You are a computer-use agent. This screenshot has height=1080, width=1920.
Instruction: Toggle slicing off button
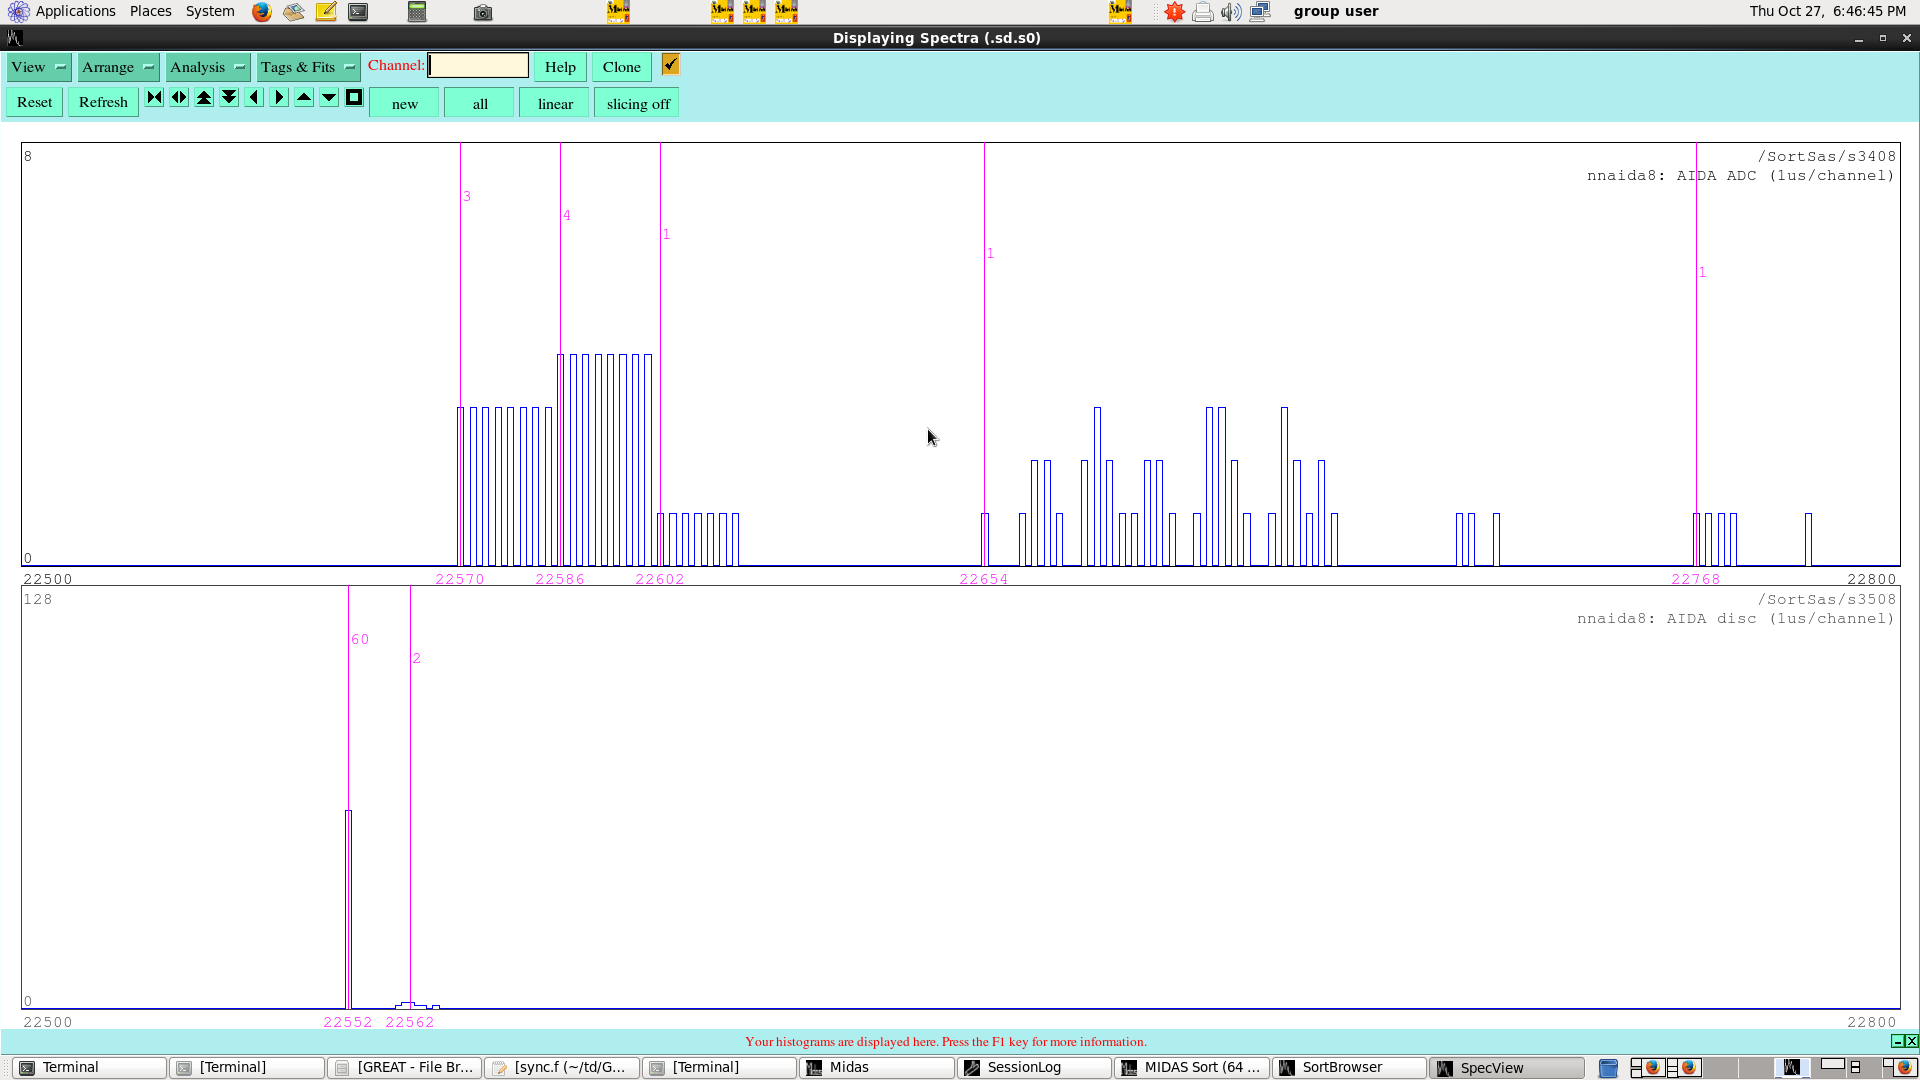[x=638, y=103]
